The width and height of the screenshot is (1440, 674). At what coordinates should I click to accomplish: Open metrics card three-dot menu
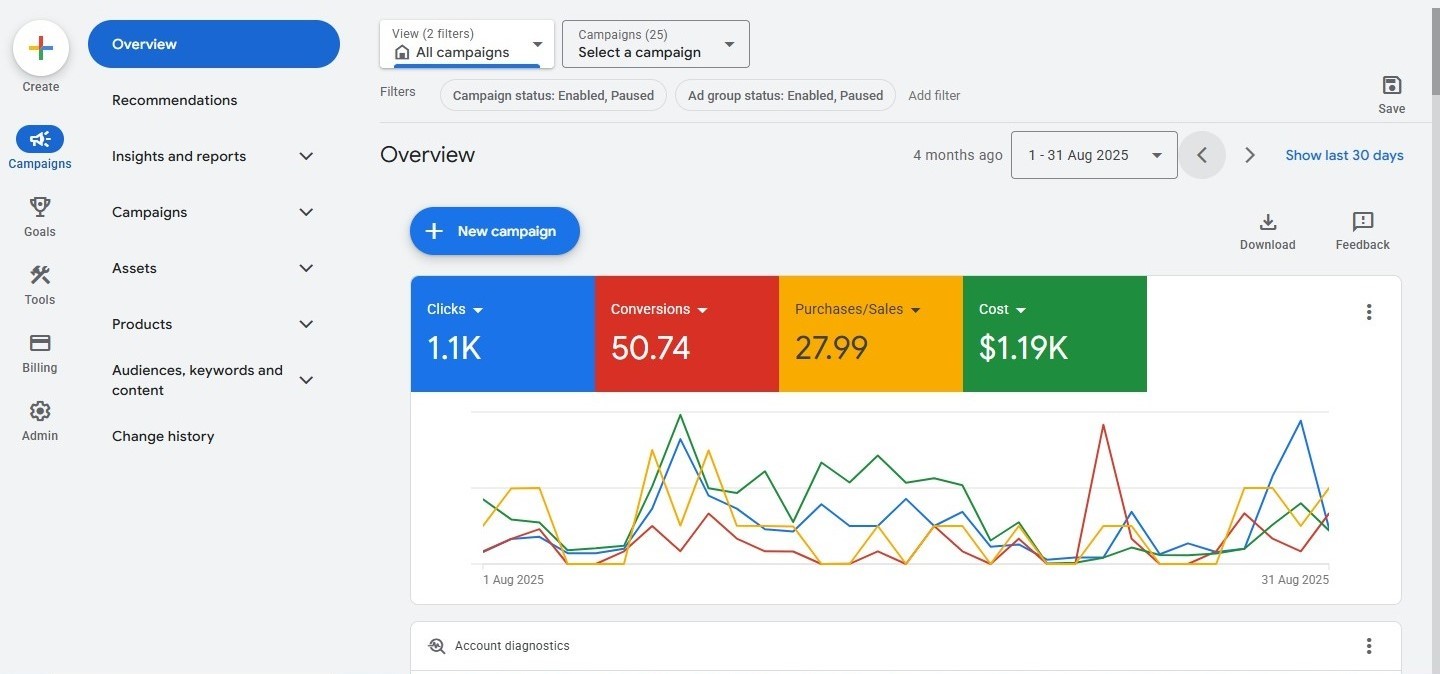tap(1369, 312)
